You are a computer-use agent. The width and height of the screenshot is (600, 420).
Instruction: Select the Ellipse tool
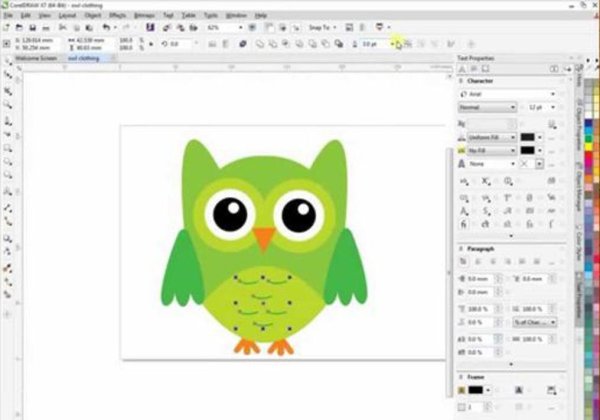[8, 162]
